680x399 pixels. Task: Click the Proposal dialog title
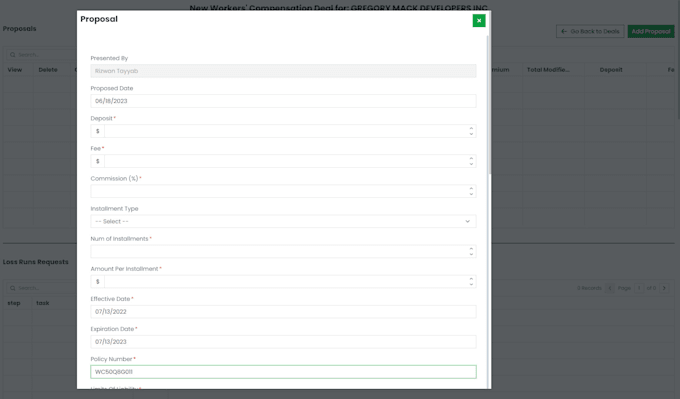(99, 19)
